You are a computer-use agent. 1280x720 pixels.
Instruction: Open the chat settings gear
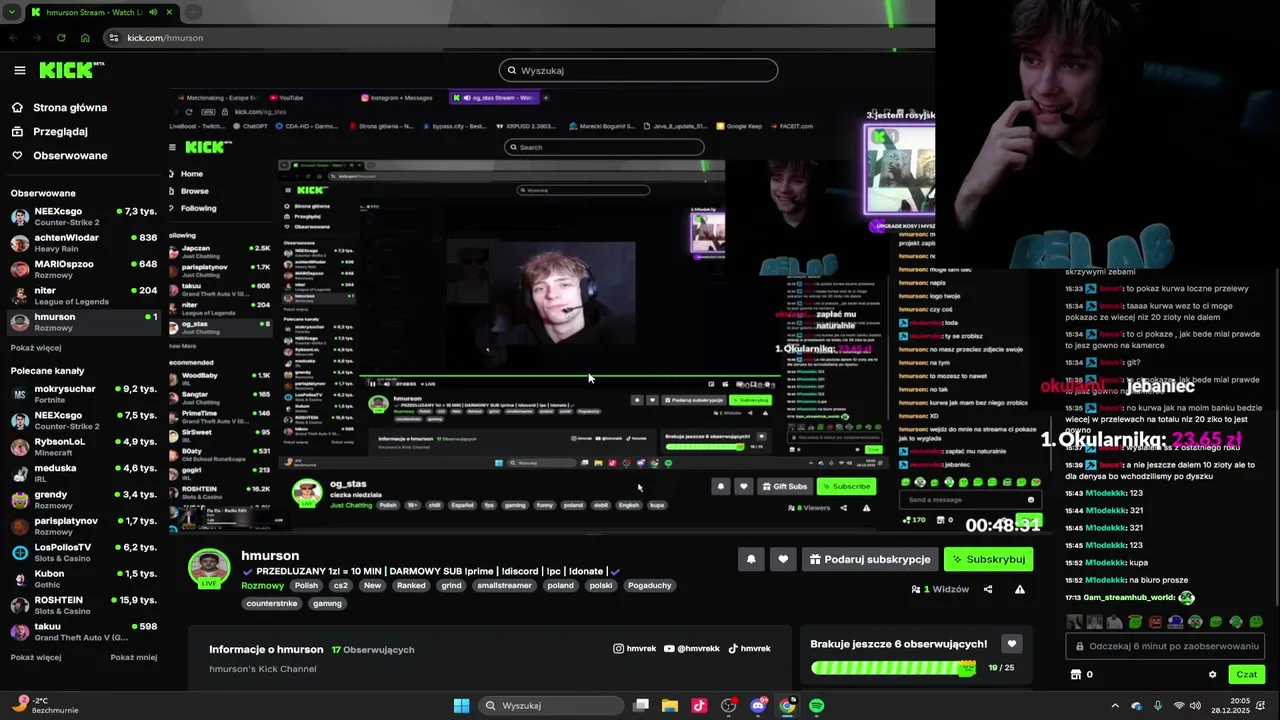click(x=1213, y=674)
